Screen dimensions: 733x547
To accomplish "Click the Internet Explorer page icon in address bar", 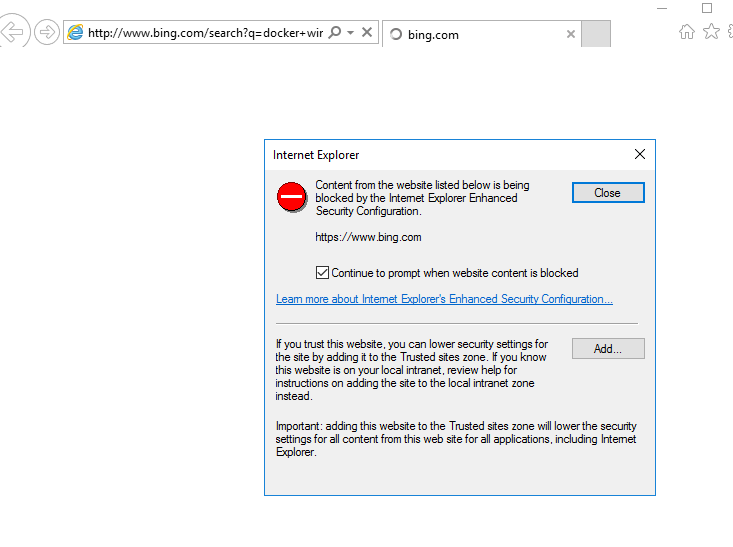I will (75, 32).
